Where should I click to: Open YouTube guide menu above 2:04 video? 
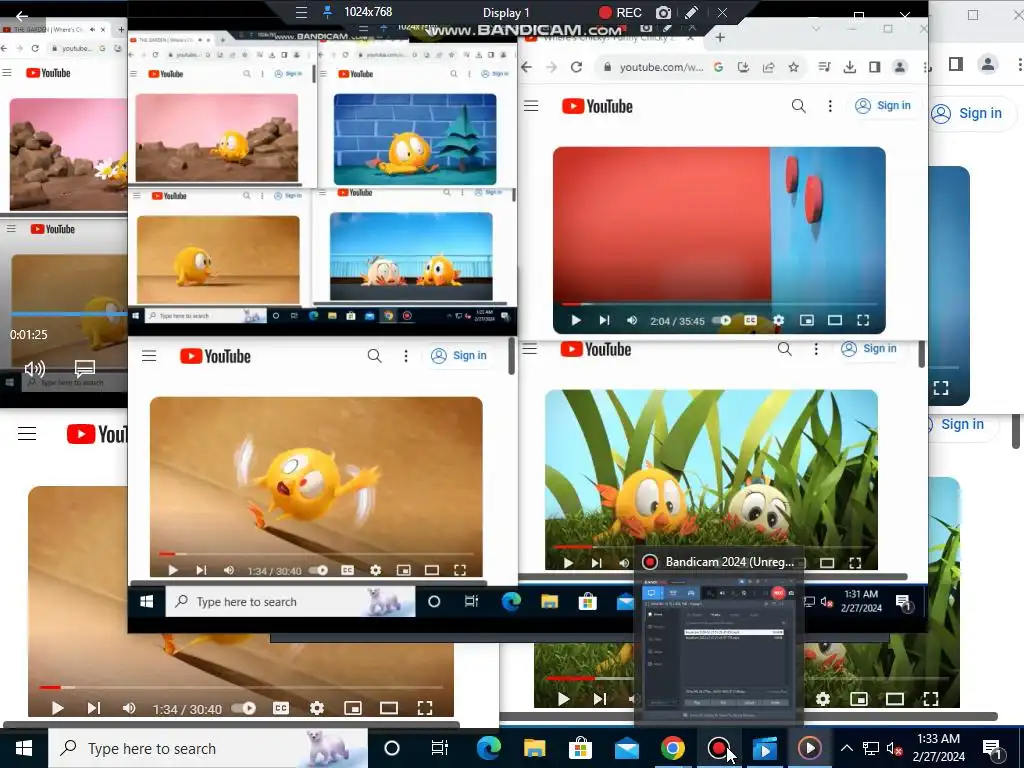coord(531,106)
